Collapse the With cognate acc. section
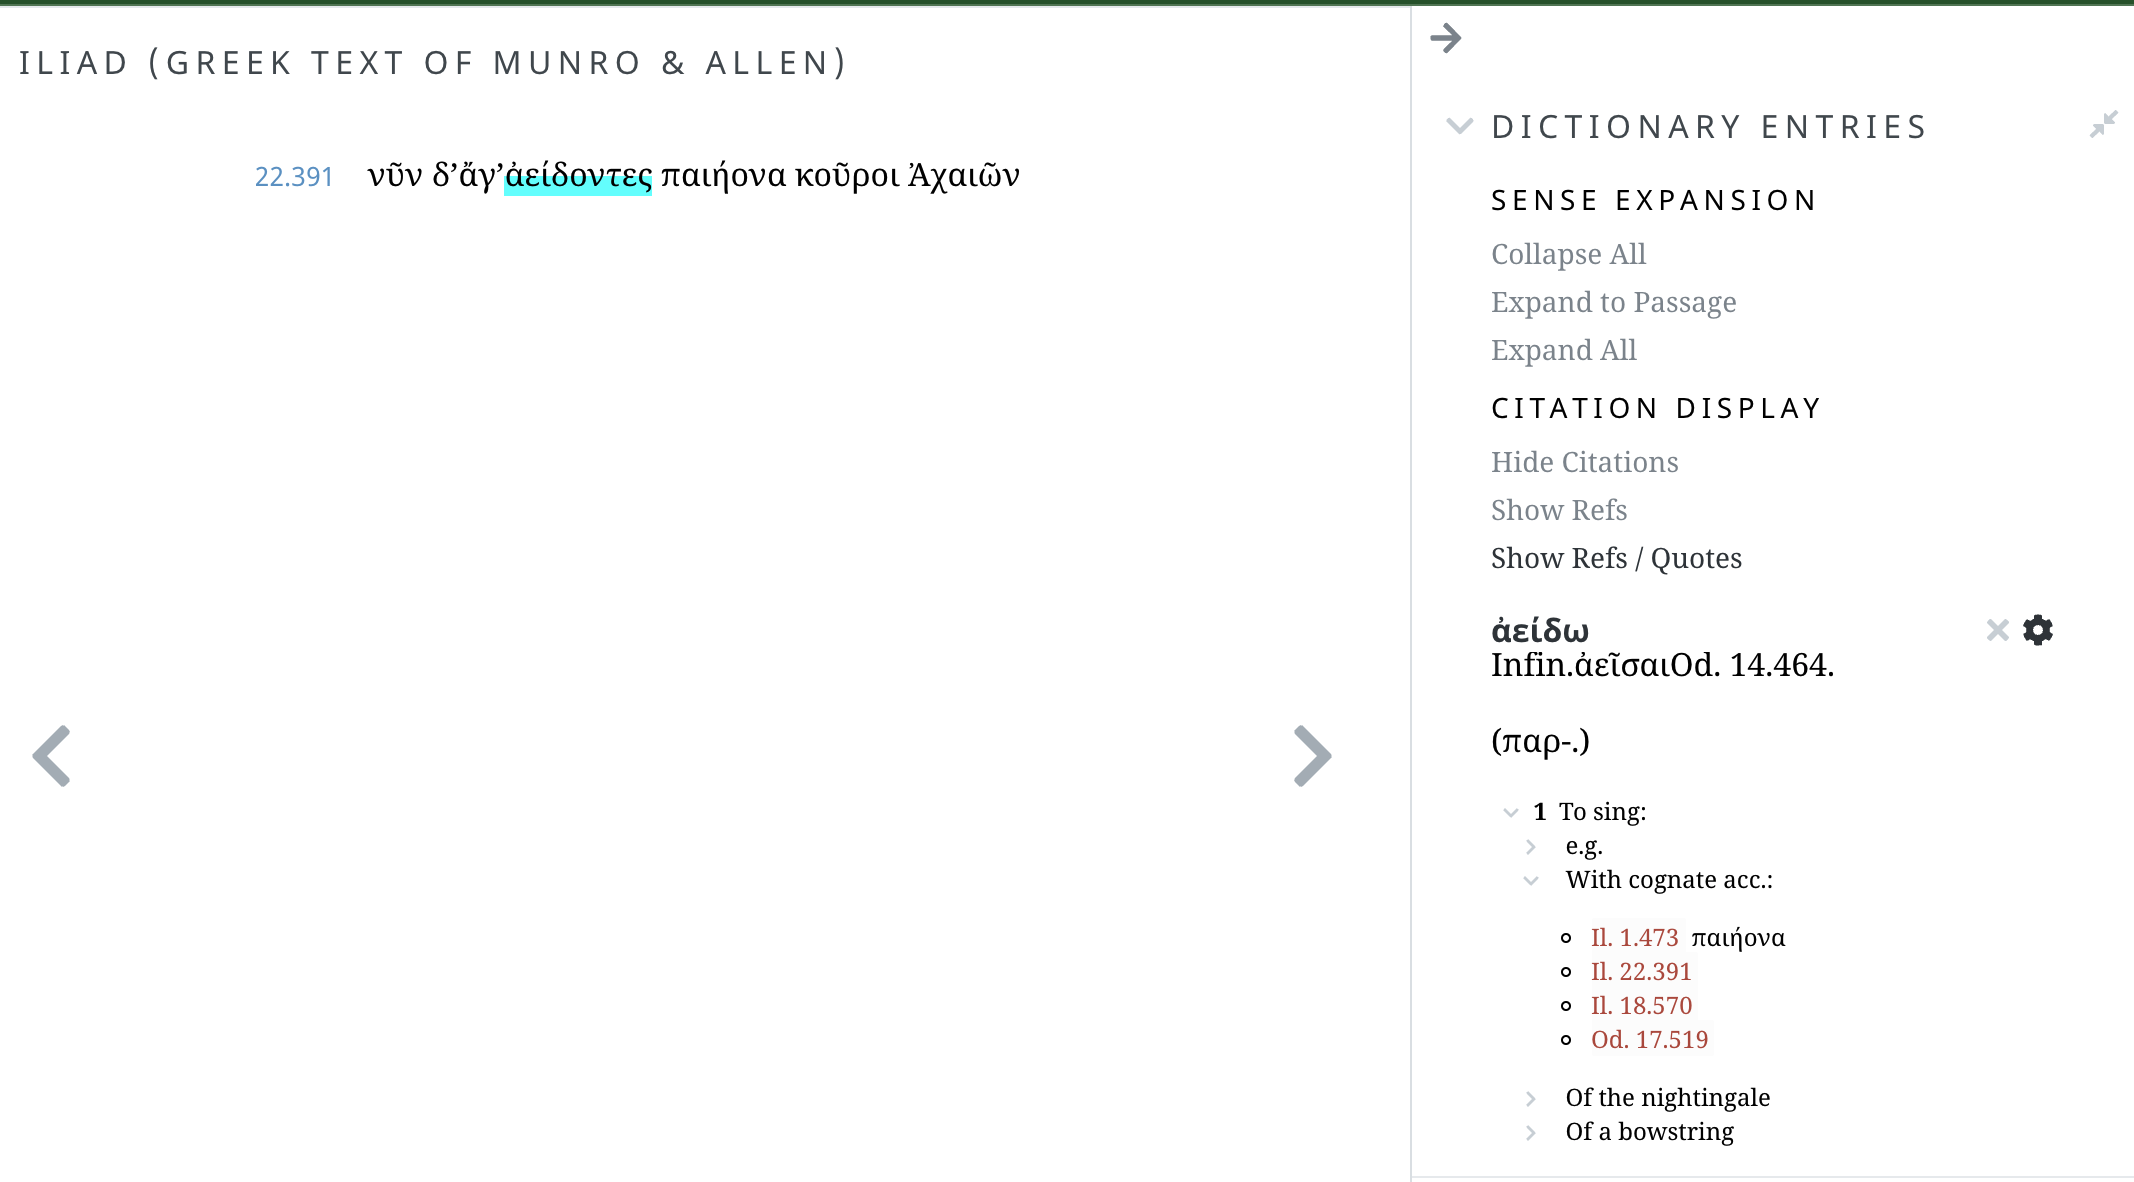The image size is (2134, 1182). tap(1532, 880)
